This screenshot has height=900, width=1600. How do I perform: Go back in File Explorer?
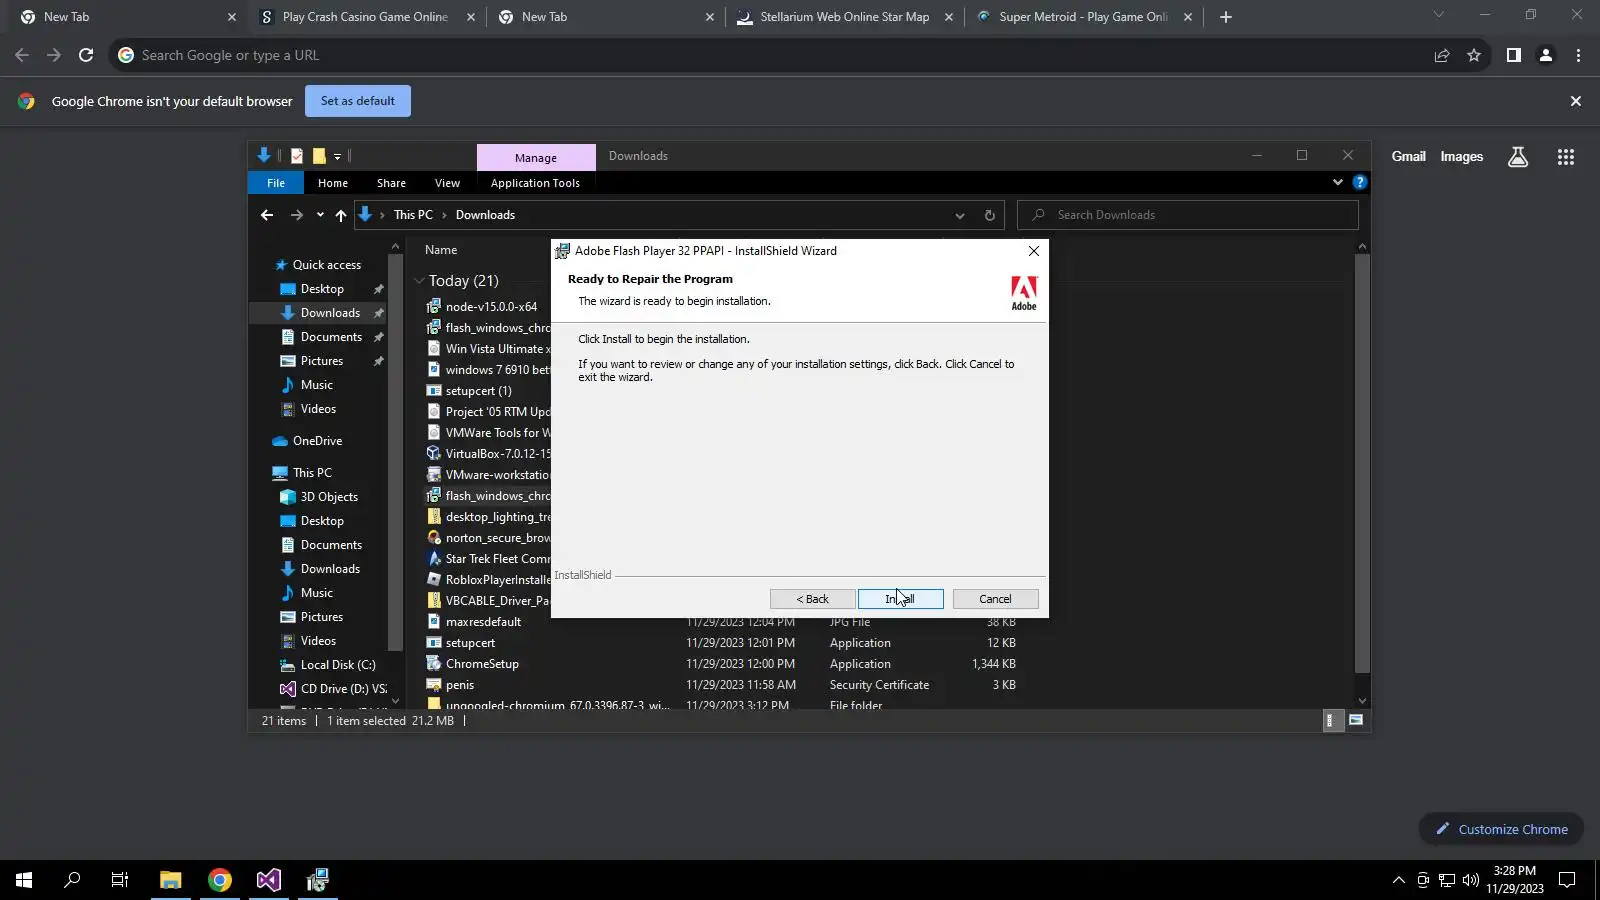click(x=267, y=215)
